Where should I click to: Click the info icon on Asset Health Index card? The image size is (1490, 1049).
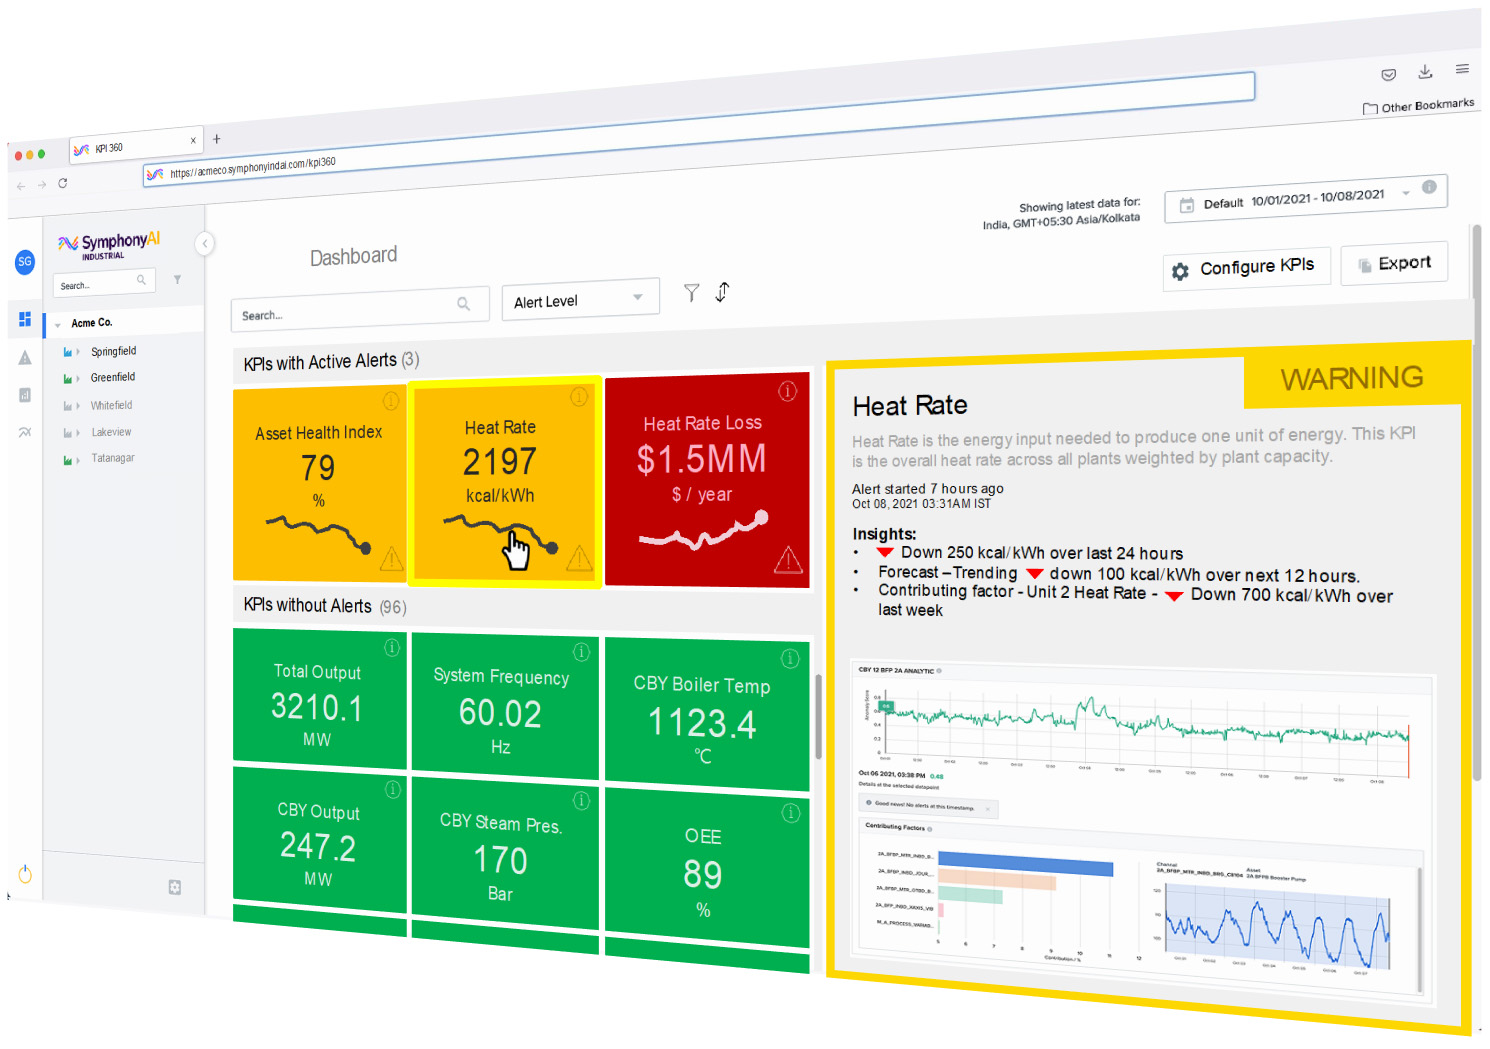[x=391, y=401]
